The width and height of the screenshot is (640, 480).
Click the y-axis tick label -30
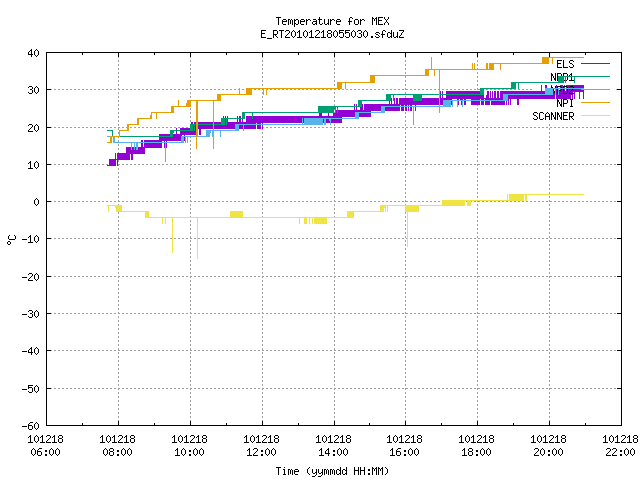[x=31, y=314]
